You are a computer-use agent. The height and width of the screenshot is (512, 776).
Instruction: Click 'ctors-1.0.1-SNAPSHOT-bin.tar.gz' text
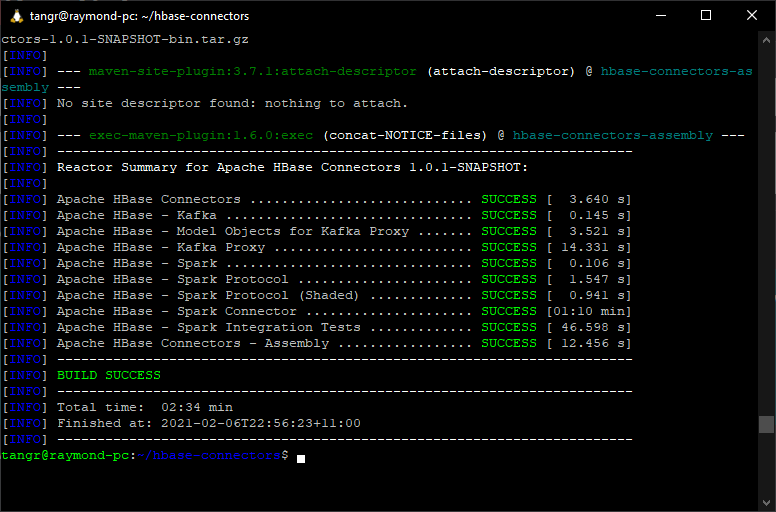[x=125, y=39]
